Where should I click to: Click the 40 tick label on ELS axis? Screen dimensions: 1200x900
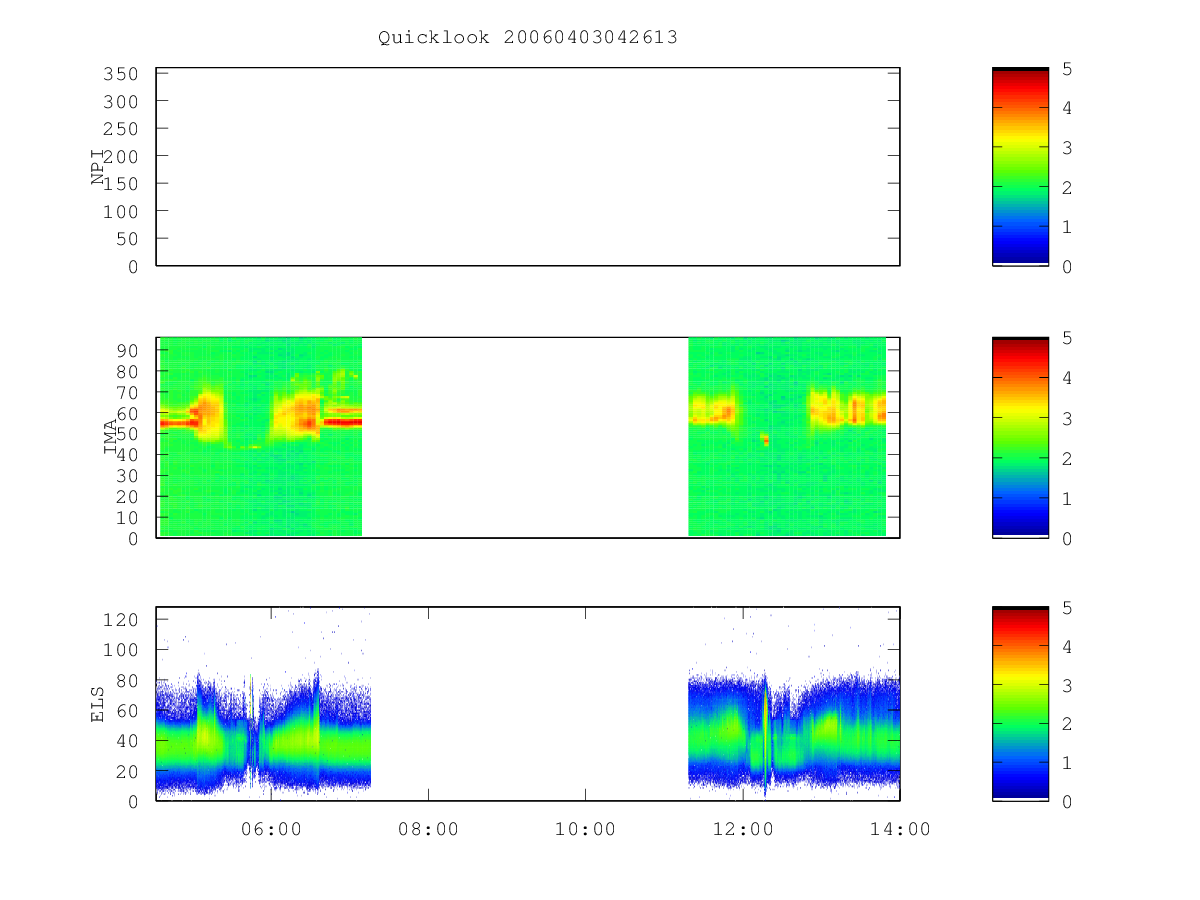click(126, 741)
